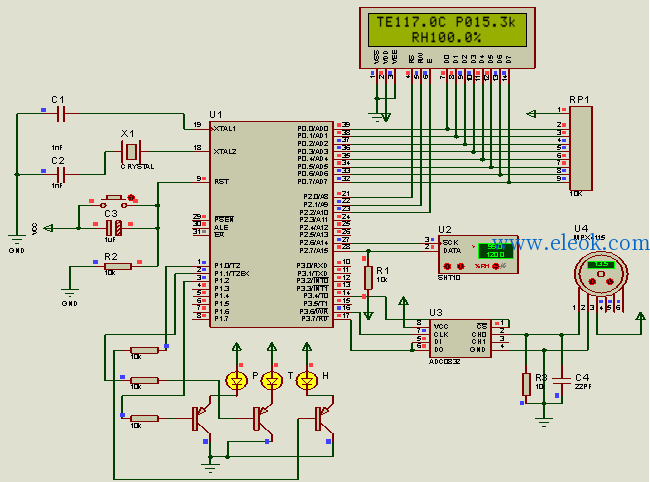Select the X1 crystal component
Screen dimensions: 650x482
[x=131, y=152]
